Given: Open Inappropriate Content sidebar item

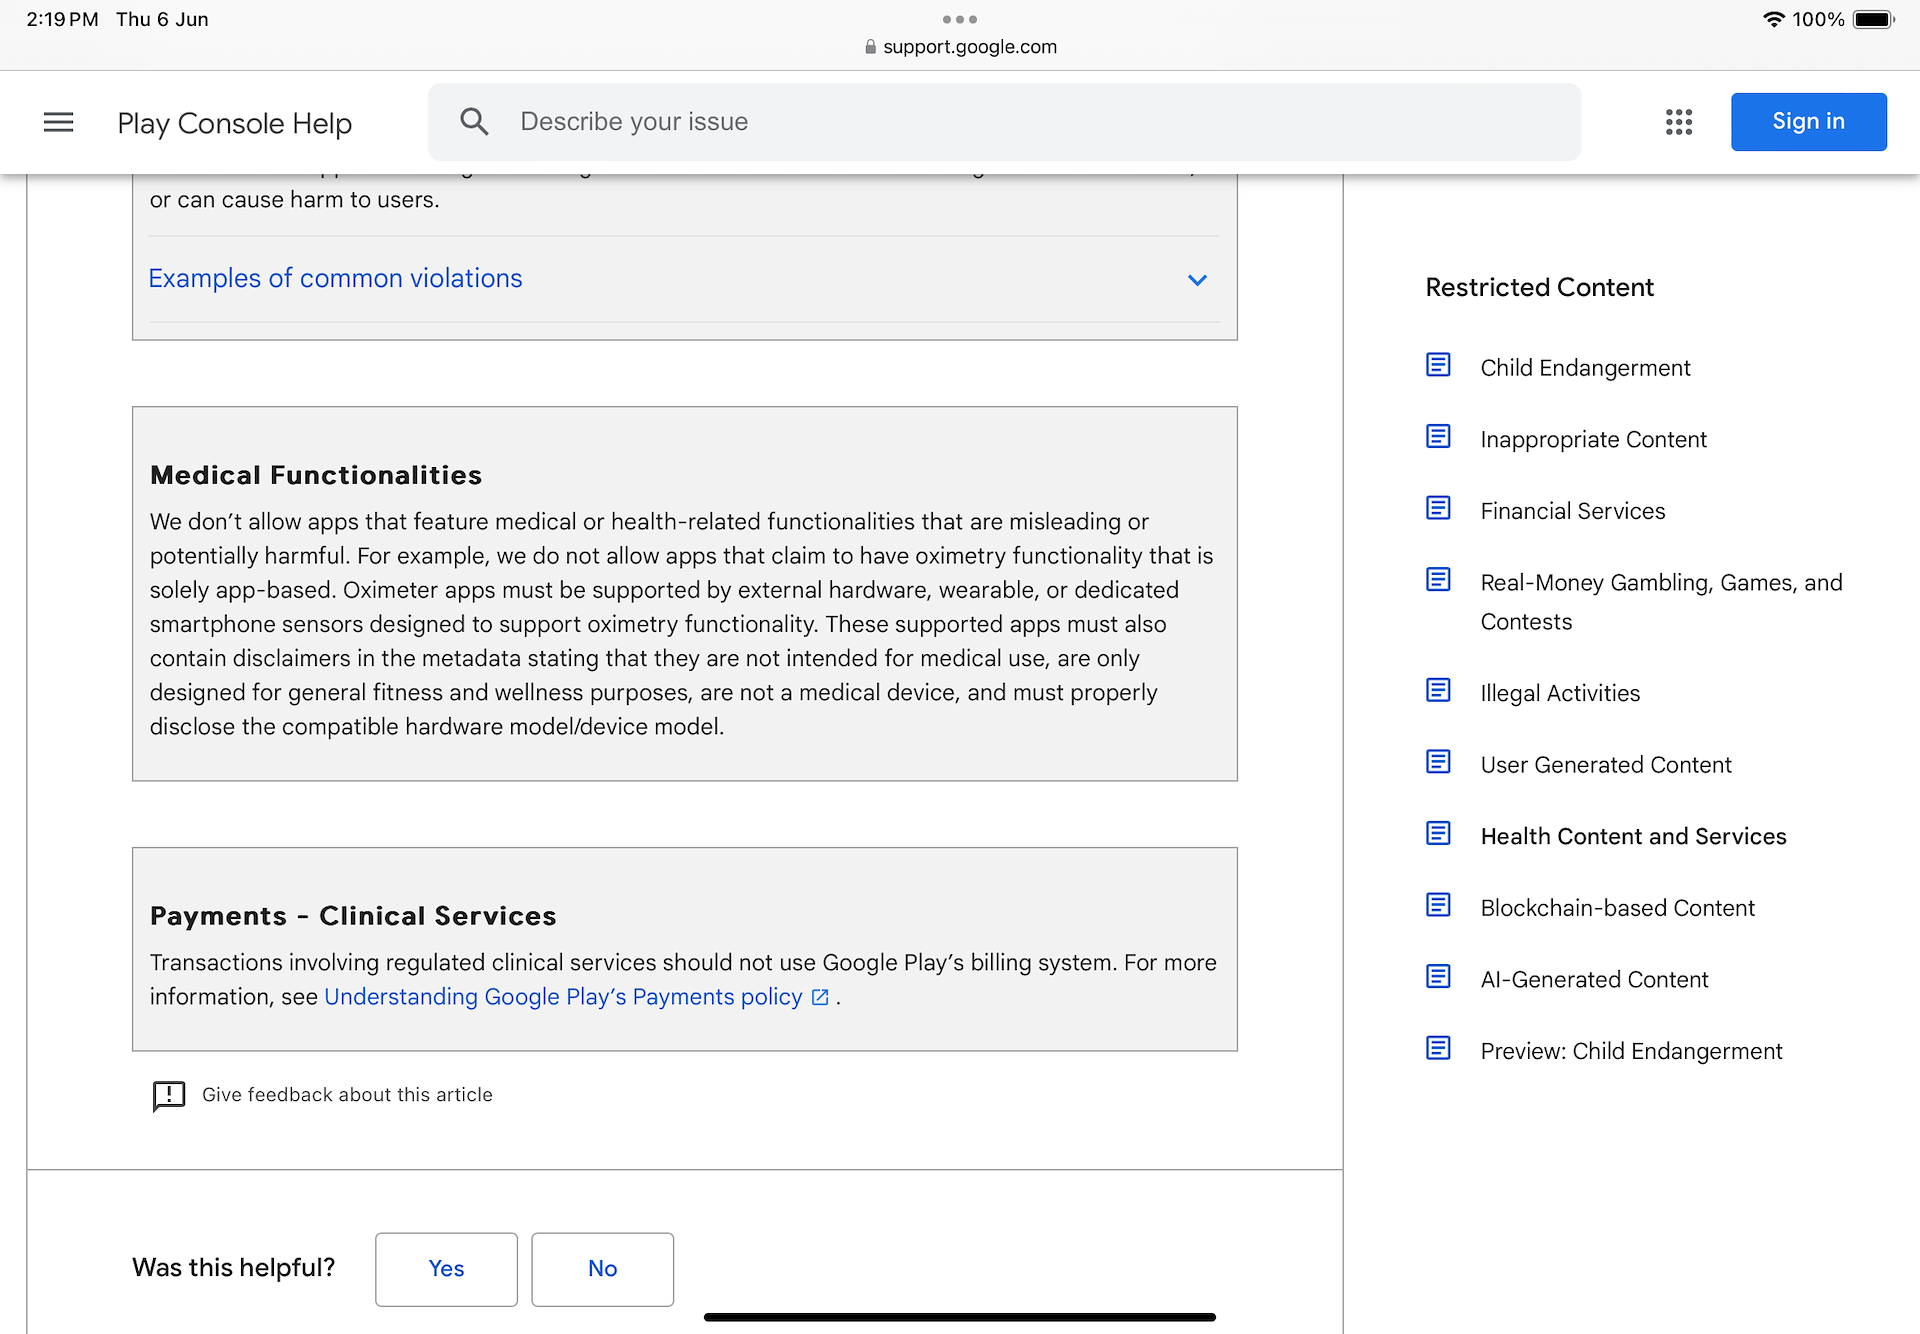Looking at the screenshot, I should 1593,439.
